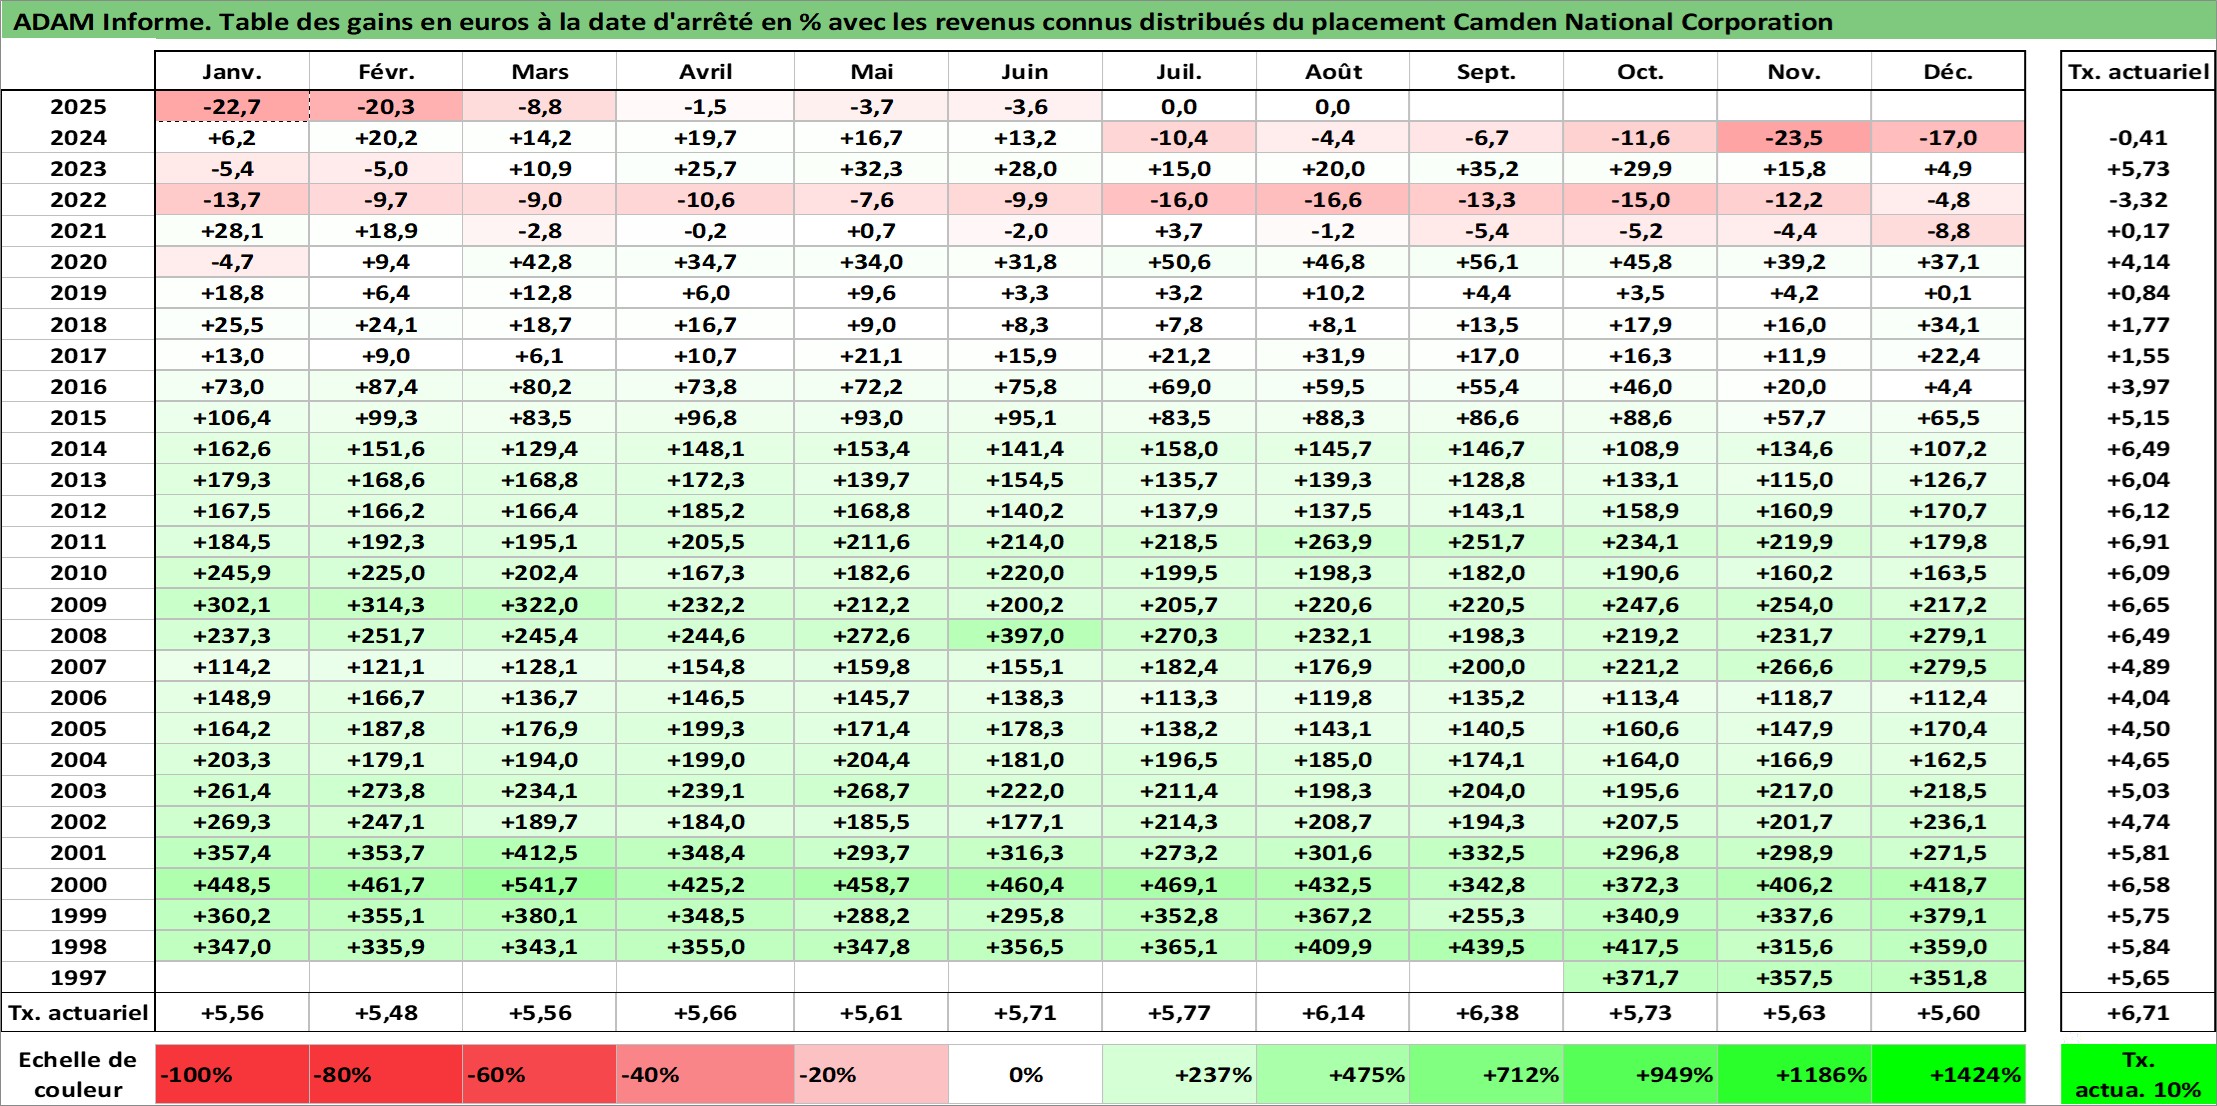Select the +279,5 cell for December 2007

(x=1948, y=667)
